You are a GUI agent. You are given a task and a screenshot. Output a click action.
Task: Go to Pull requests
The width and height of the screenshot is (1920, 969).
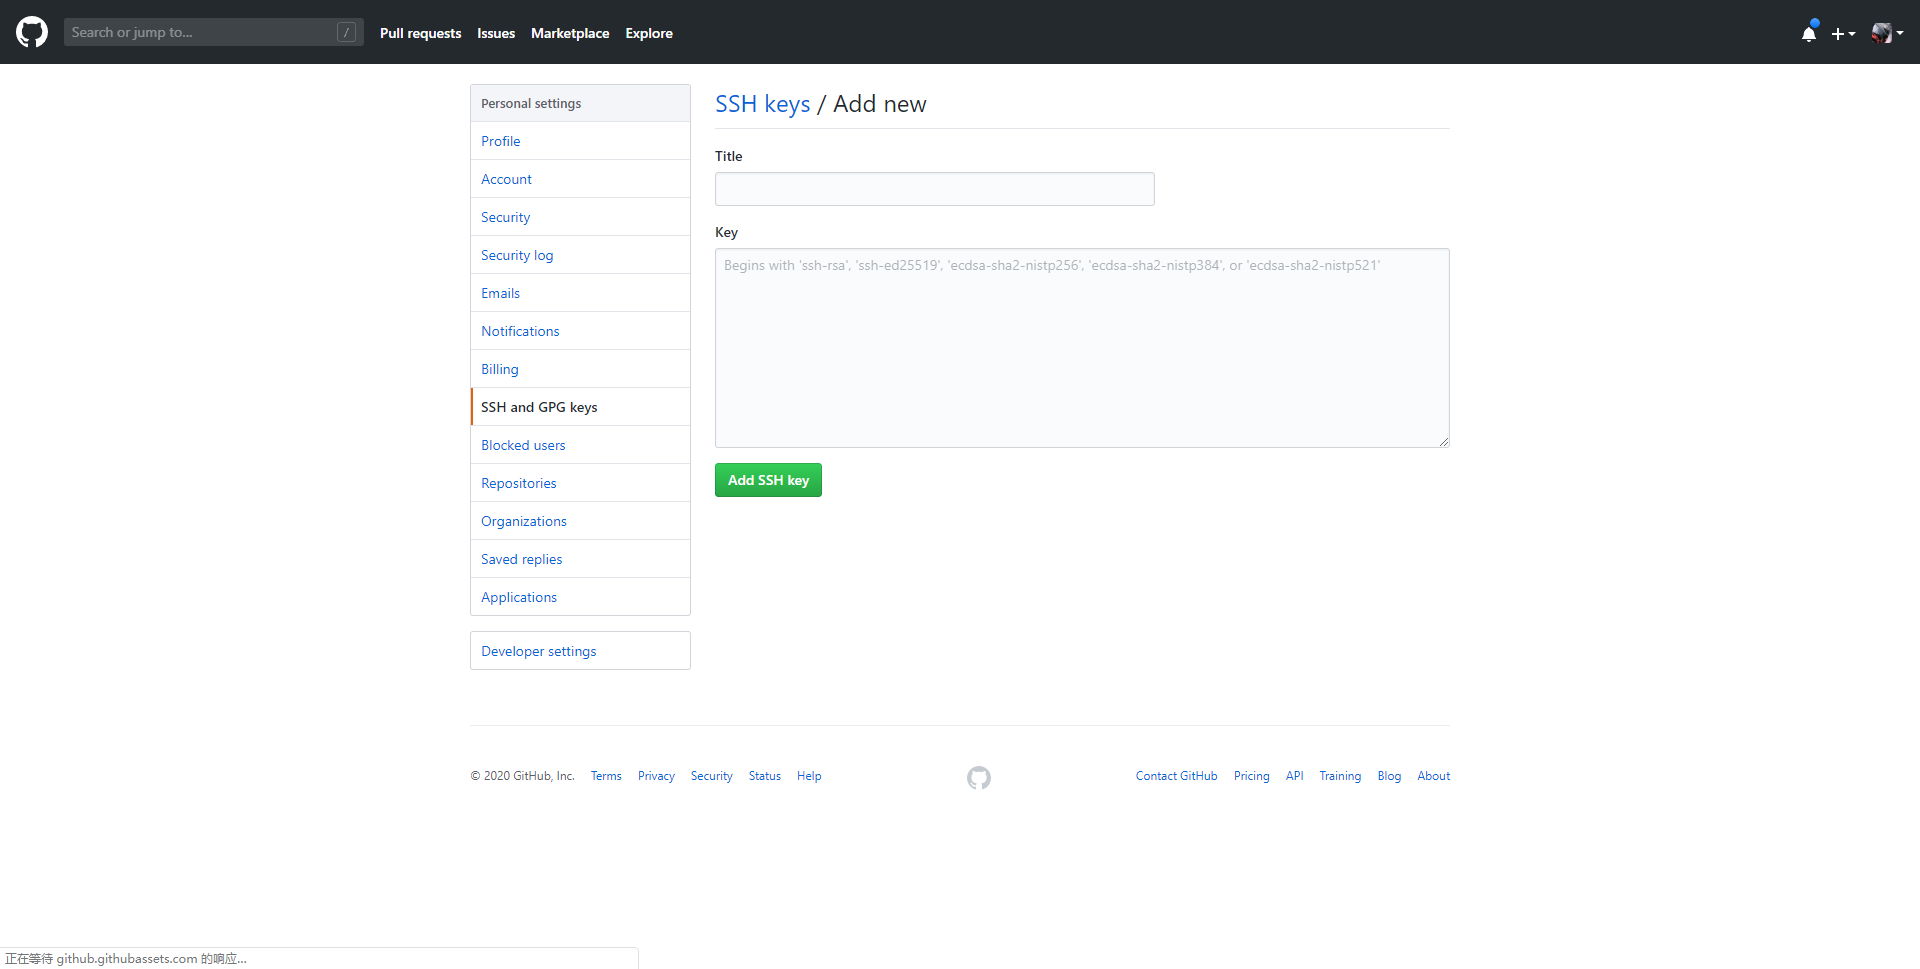[x=420, y=33]
